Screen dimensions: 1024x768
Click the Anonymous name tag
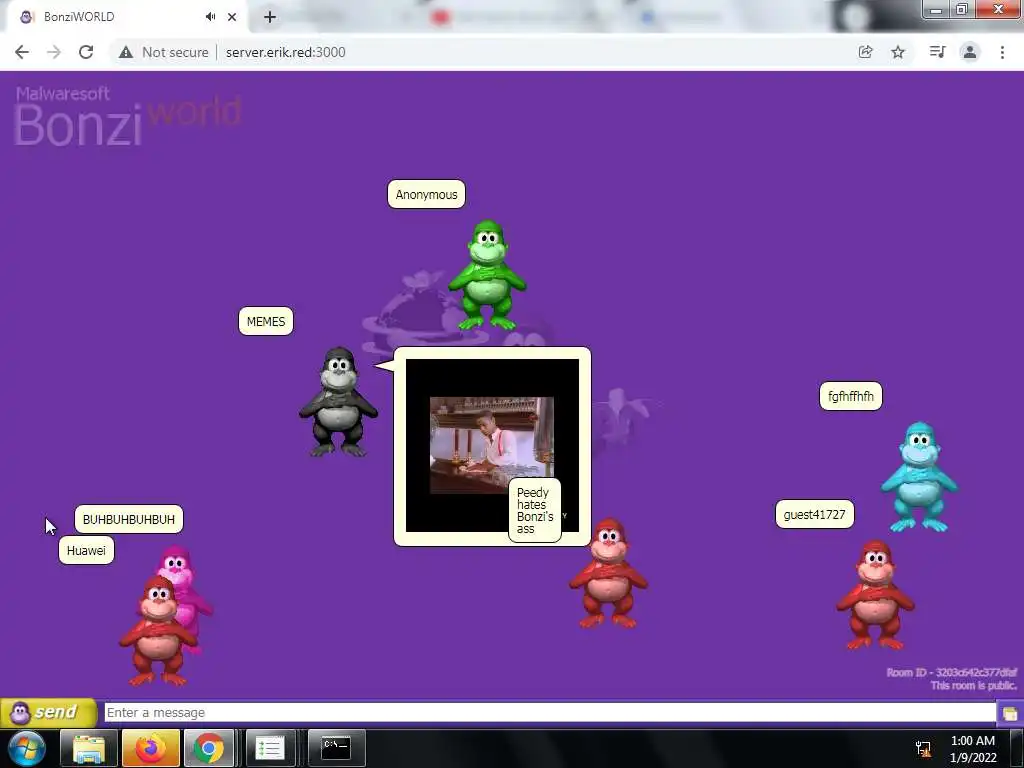pos(426,194)
